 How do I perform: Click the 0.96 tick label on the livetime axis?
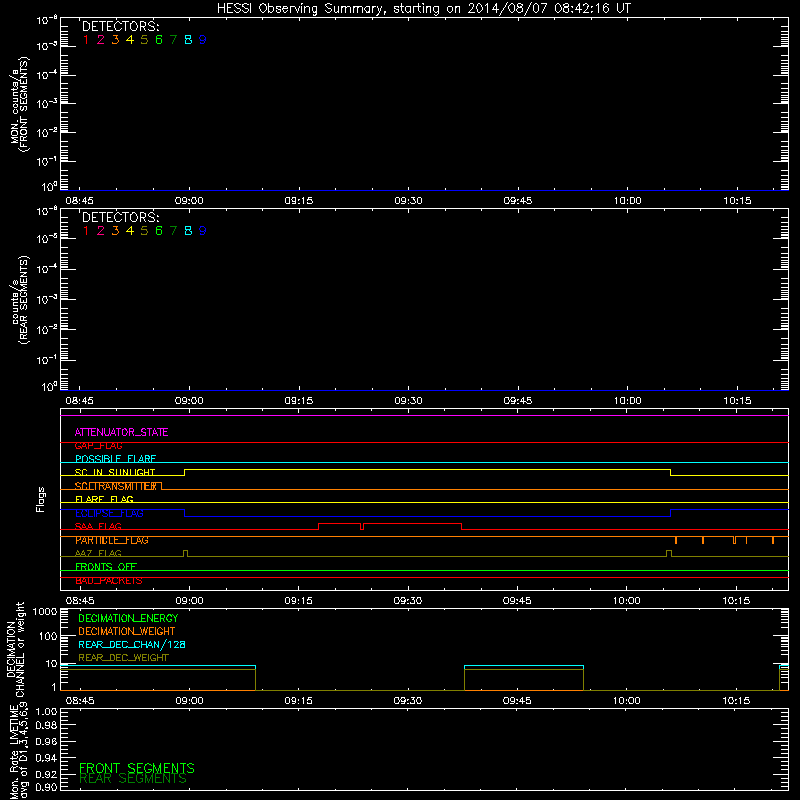click(x=46, y=741)
